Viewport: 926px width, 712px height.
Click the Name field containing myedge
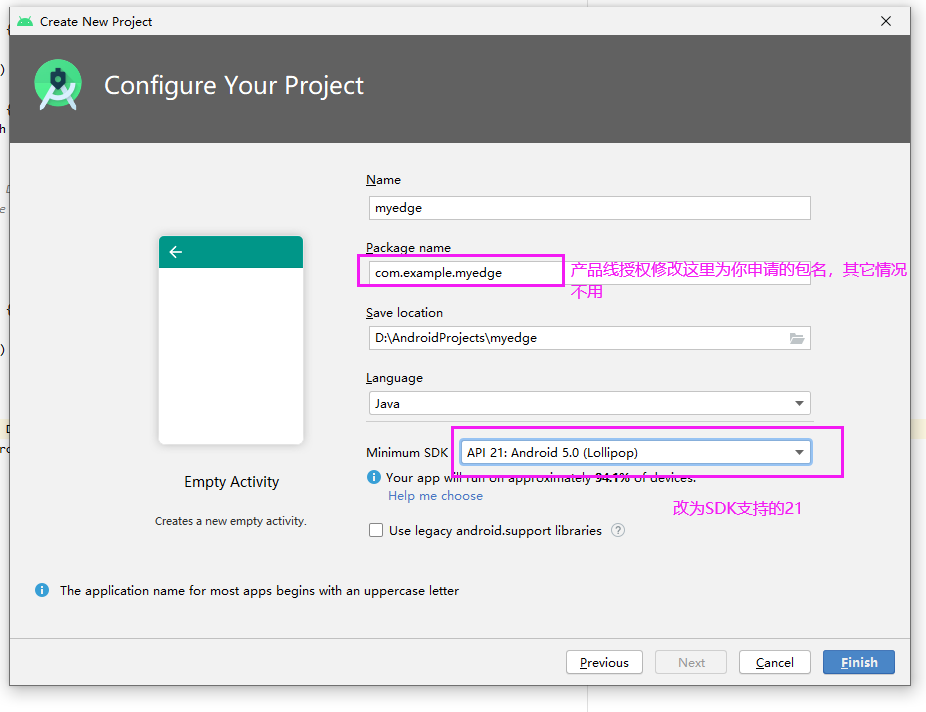click(x=589, y=208)
